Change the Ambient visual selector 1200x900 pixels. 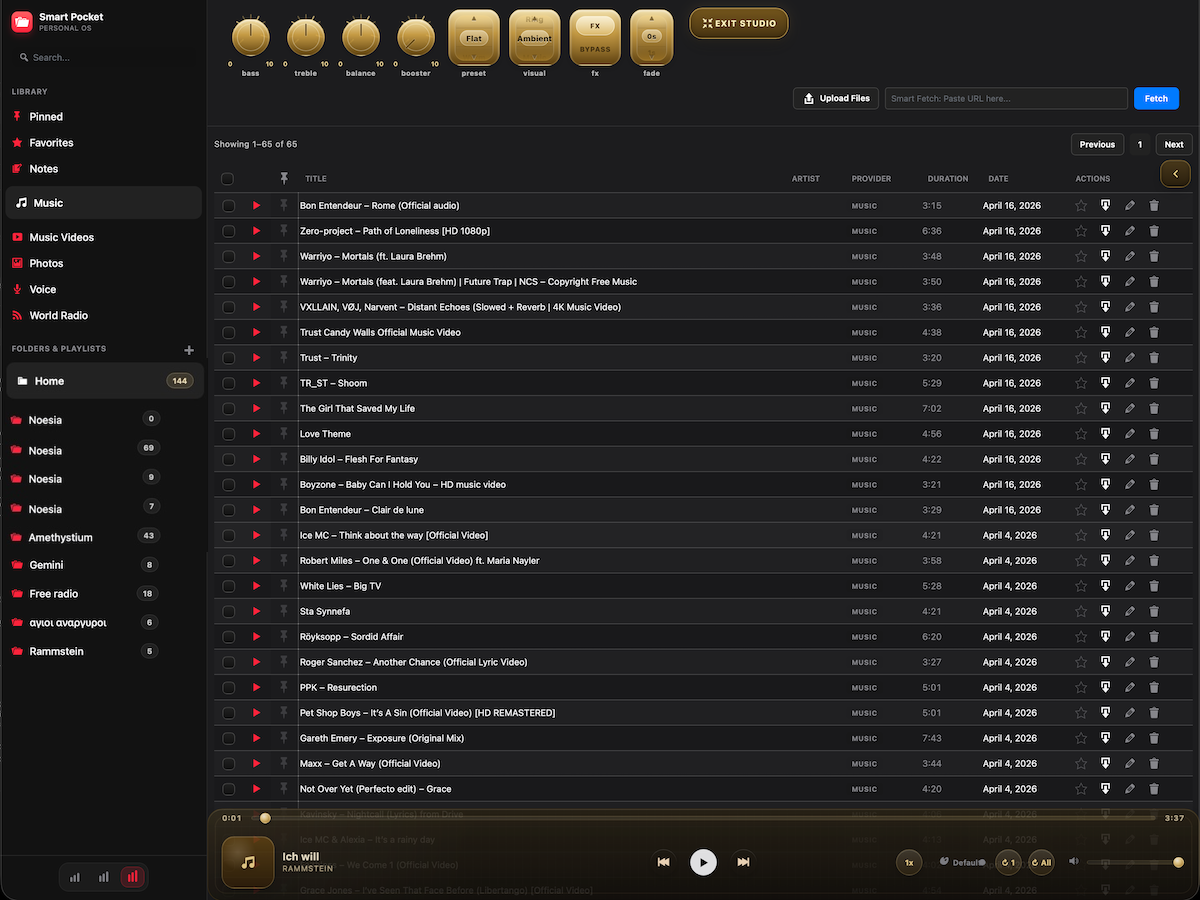coord(534,38)
